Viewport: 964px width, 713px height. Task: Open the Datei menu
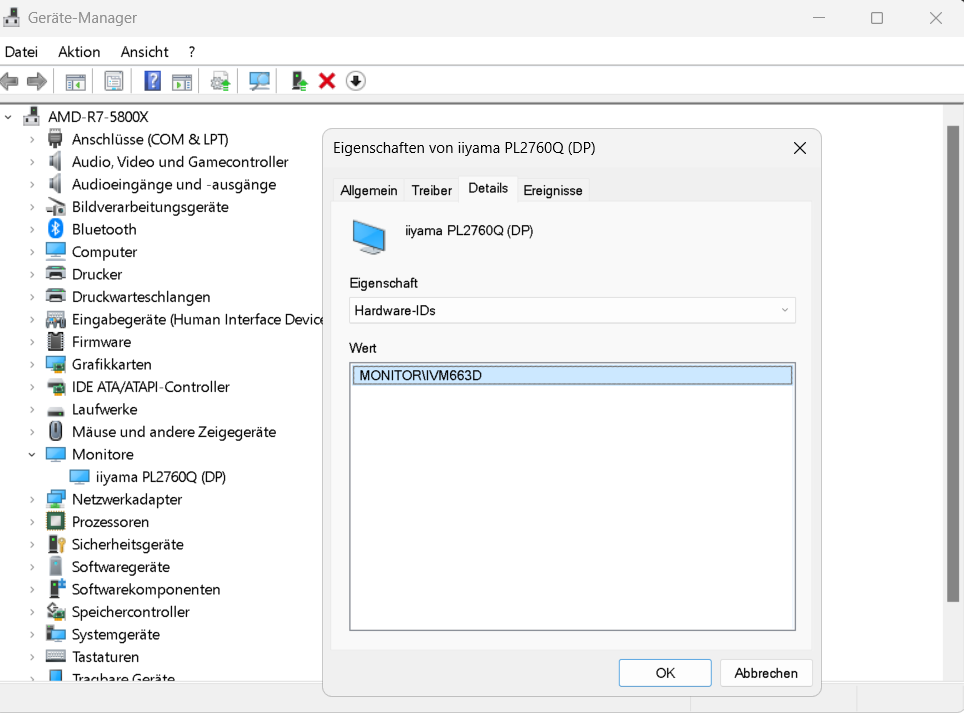(x=22, y=52)
